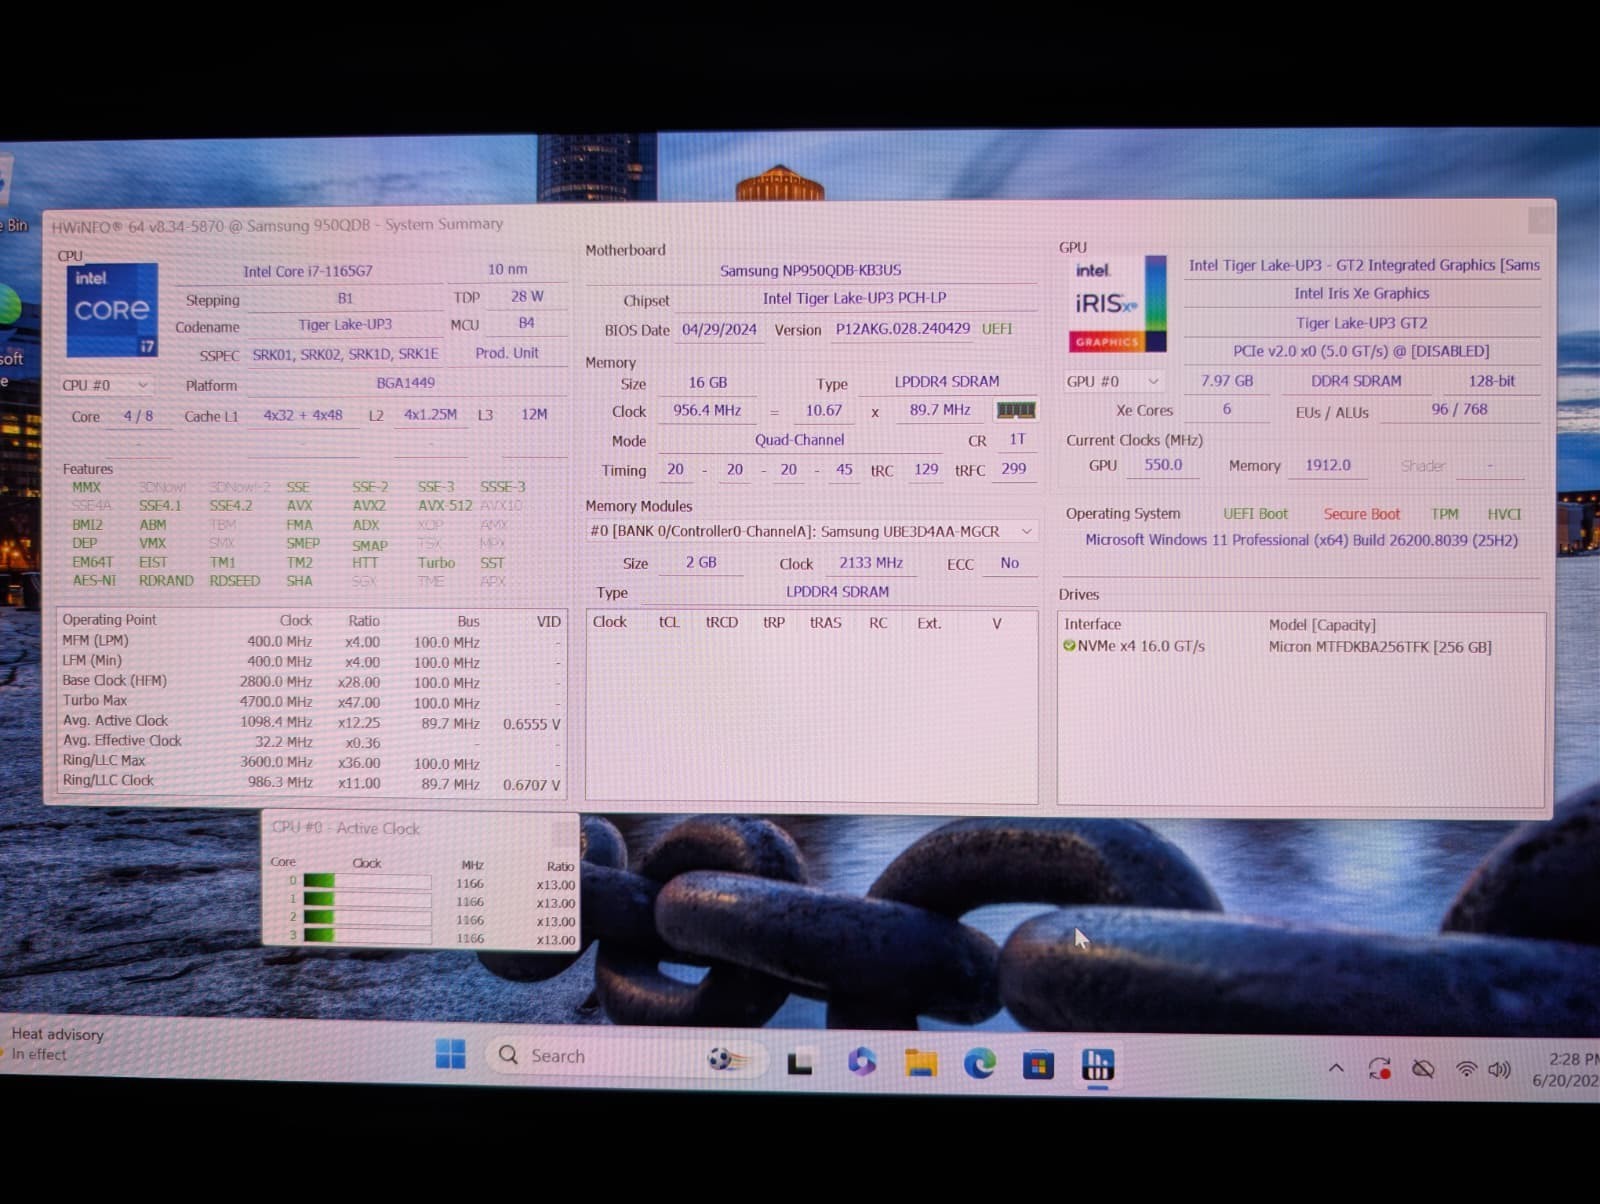
Task: Click the Secure Boot status label
Action: 1362,514
